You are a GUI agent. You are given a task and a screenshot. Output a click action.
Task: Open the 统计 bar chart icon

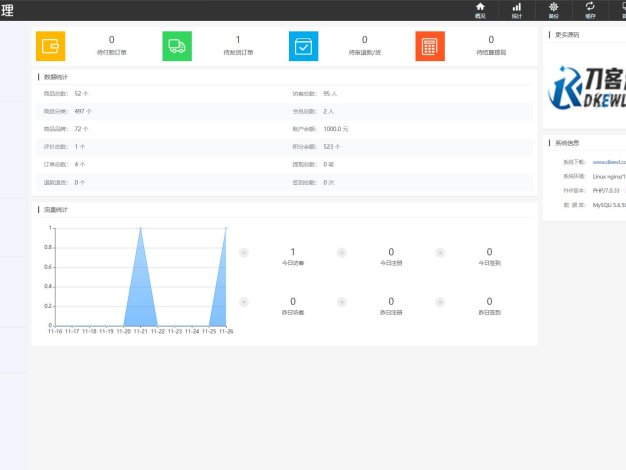click(516, 9)
